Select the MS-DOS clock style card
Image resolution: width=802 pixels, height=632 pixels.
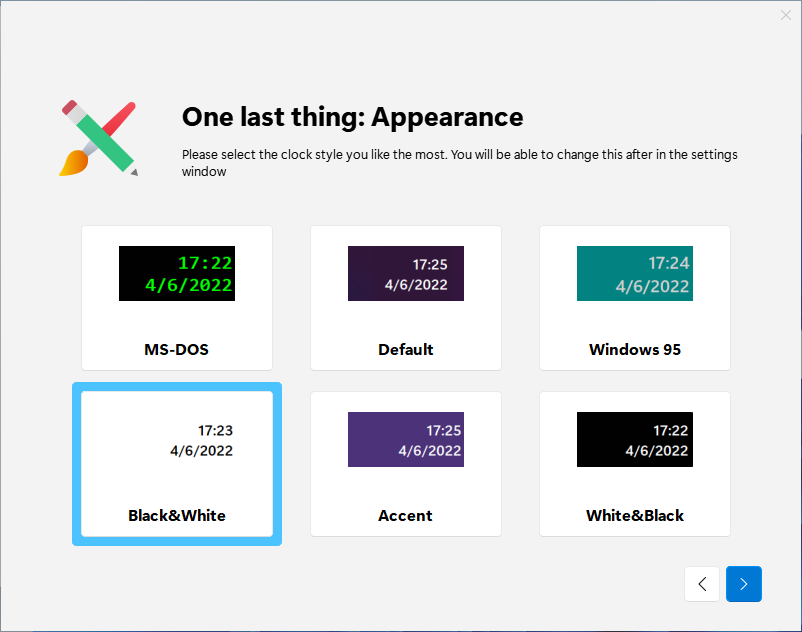point(177,298)
